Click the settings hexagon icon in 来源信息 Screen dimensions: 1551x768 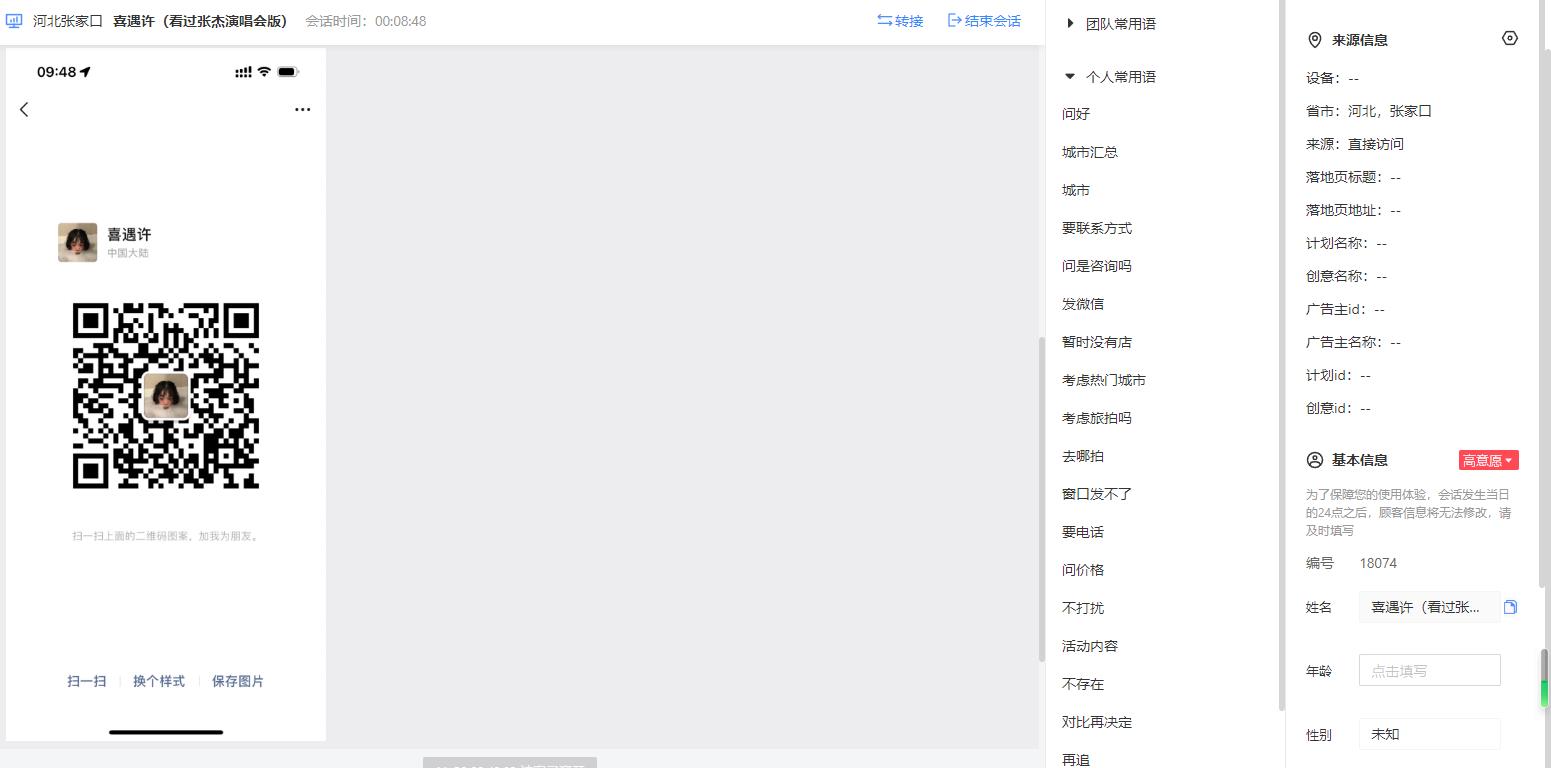coord(1510,38)
